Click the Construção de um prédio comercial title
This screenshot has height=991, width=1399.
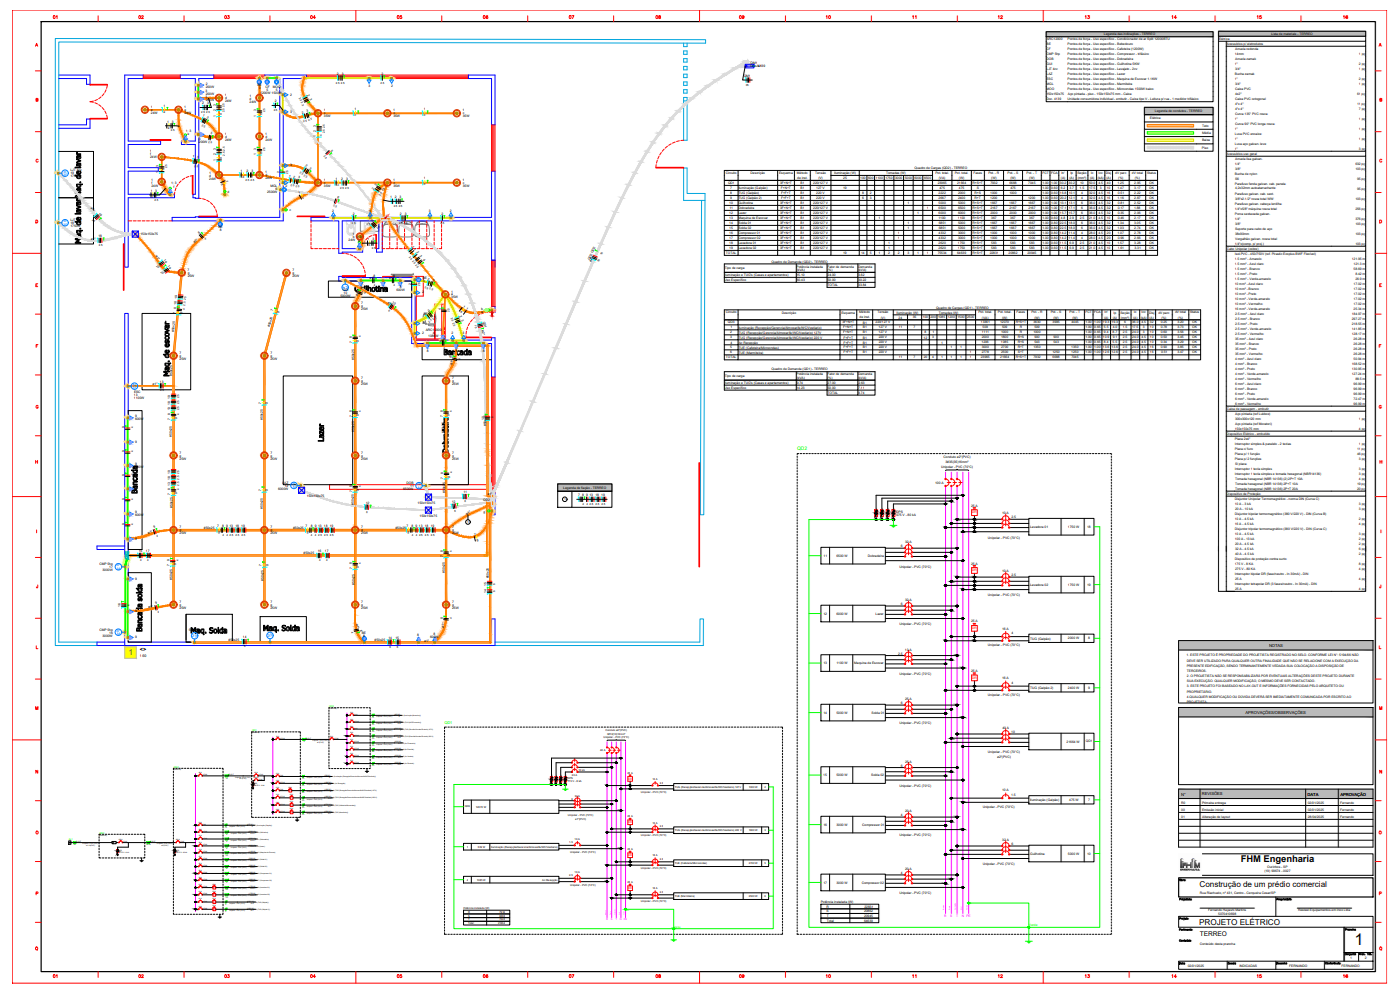(1263, 884)
